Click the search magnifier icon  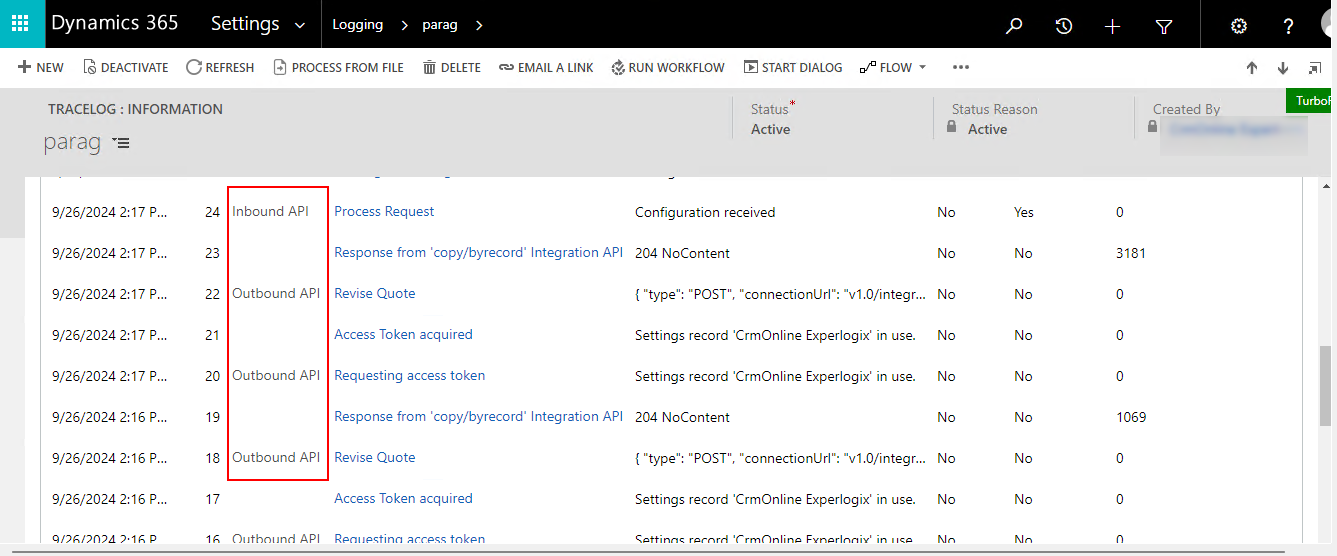pos(1014,26)
